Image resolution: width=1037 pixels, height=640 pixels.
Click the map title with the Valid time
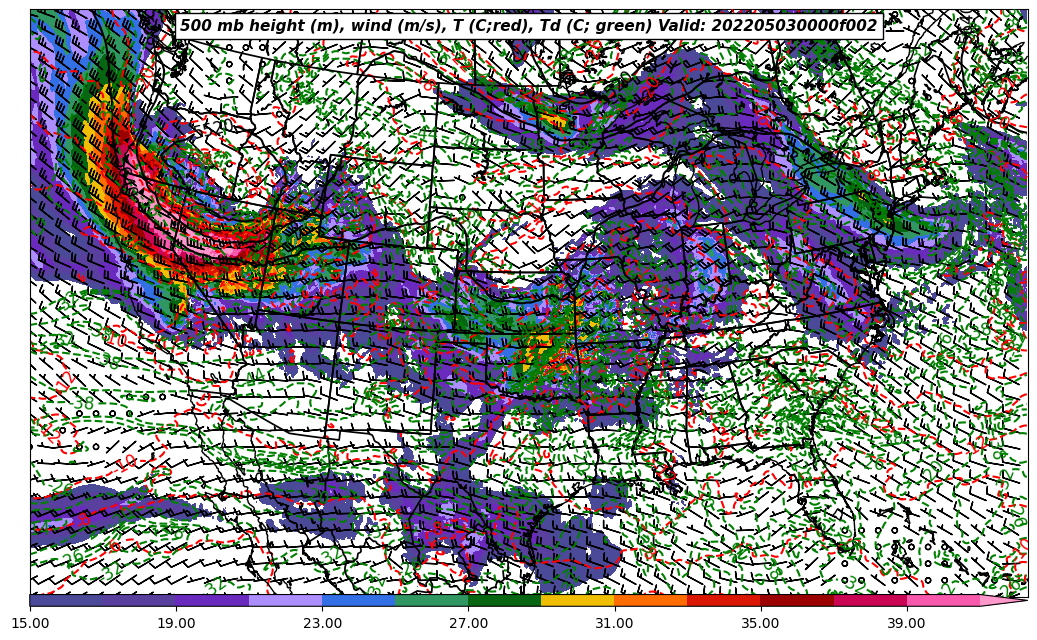pyautogui.click(x=529, y=26)
